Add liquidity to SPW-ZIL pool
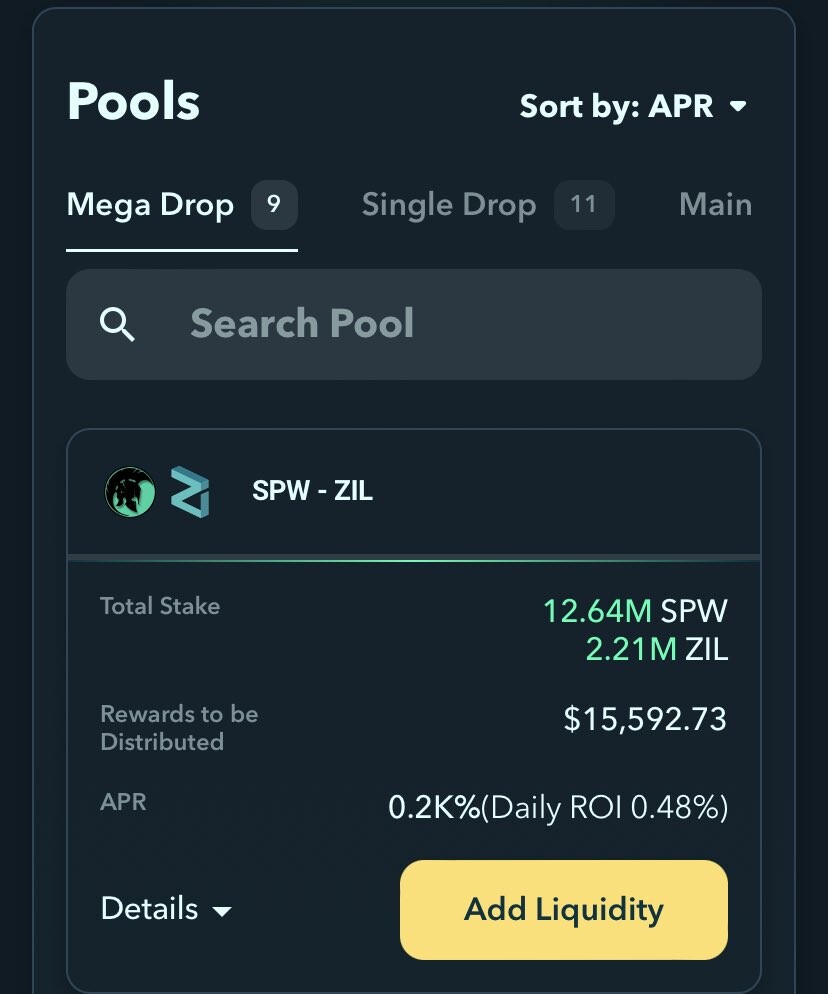Image resolution: width=828 pixels, height=994 pixels. tap(564, 909)
